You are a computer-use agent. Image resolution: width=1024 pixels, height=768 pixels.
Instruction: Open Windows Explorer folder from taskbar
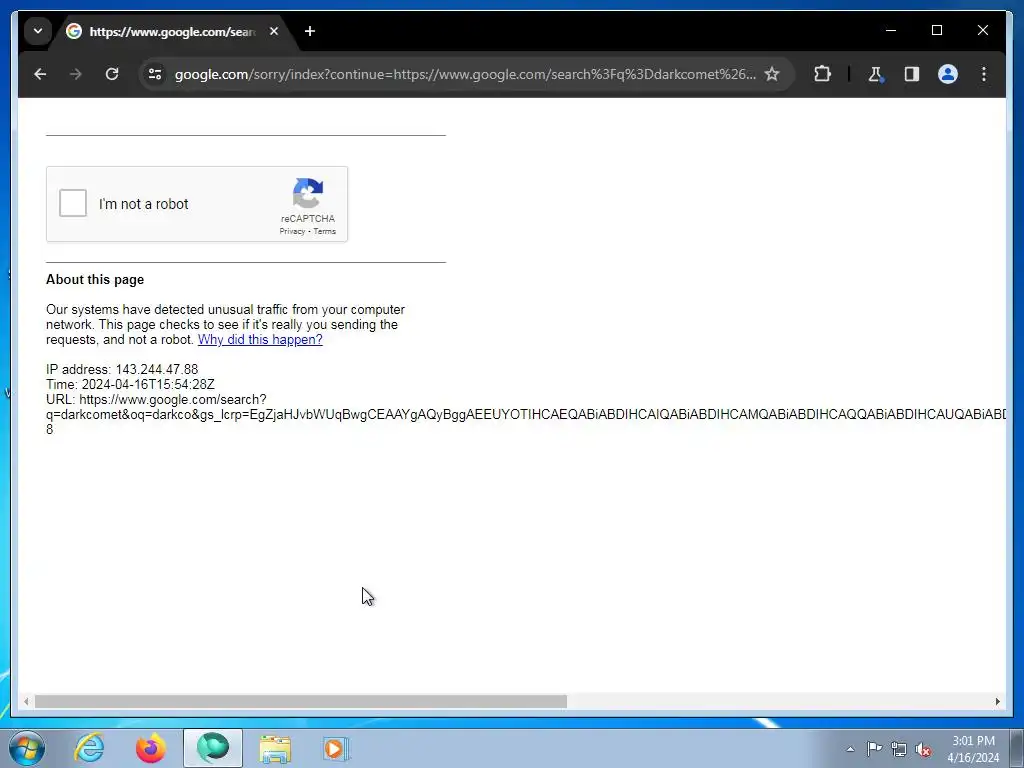(275, 748)
